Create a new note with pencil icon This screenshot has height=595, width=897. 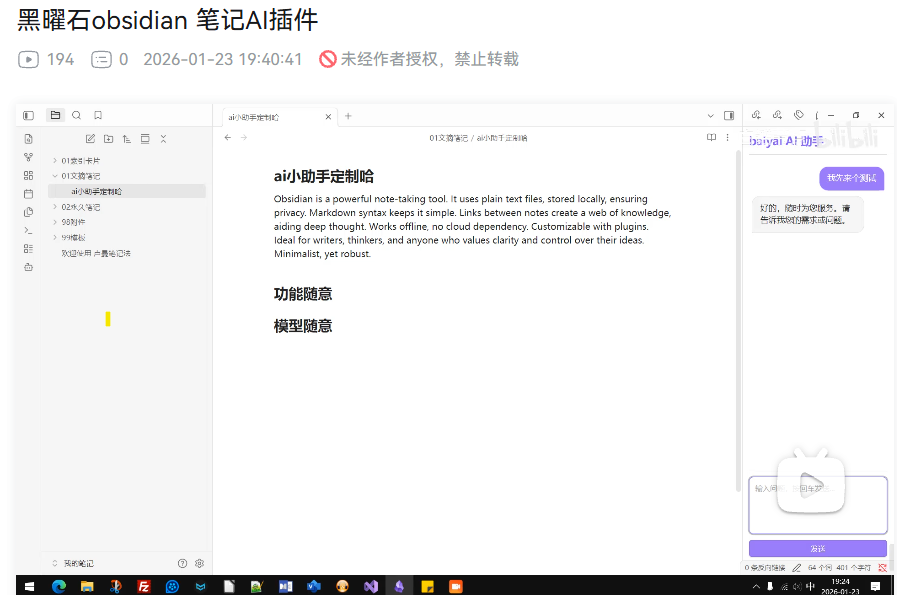coord(90,139)
